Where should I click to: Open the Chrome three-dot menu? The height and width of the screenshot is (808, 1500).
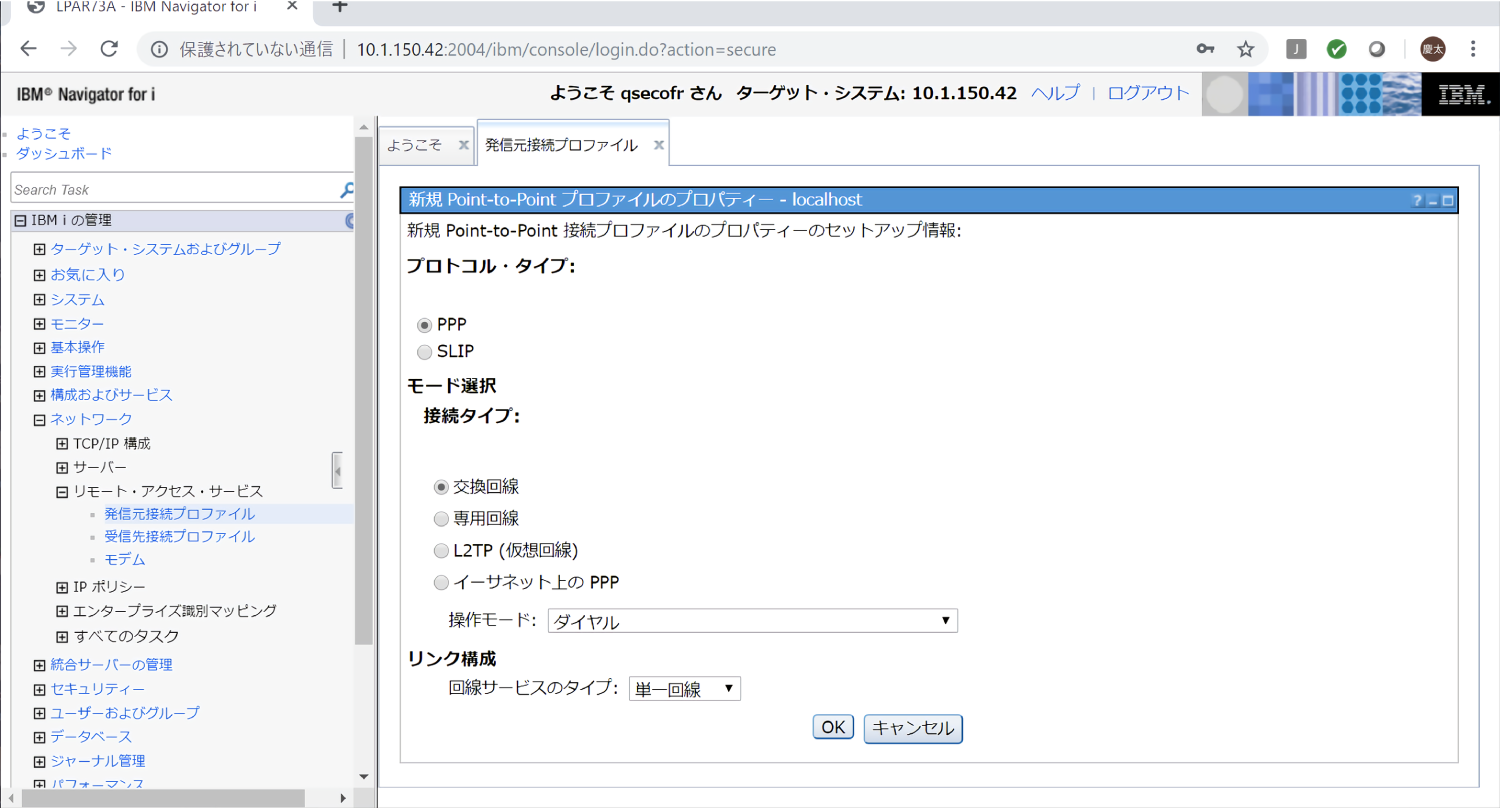[1473, 49]
